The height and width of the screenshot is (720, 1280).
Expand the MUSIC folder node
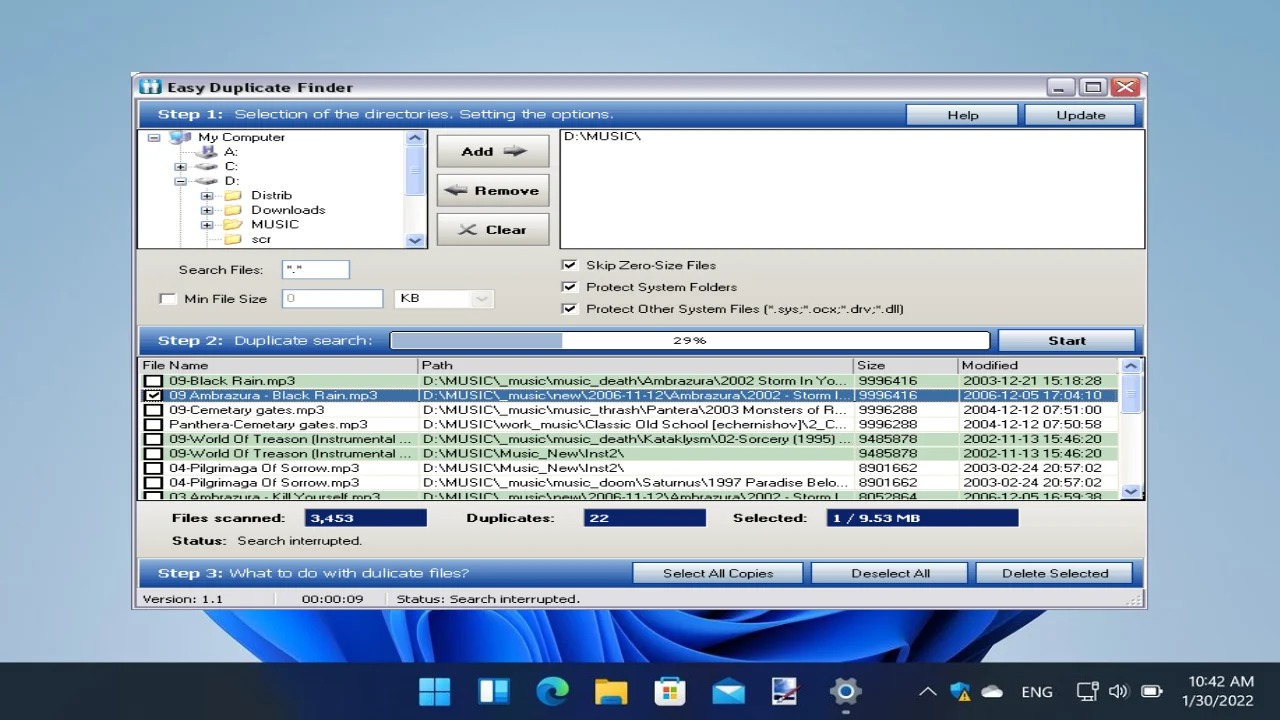point(207,224)
